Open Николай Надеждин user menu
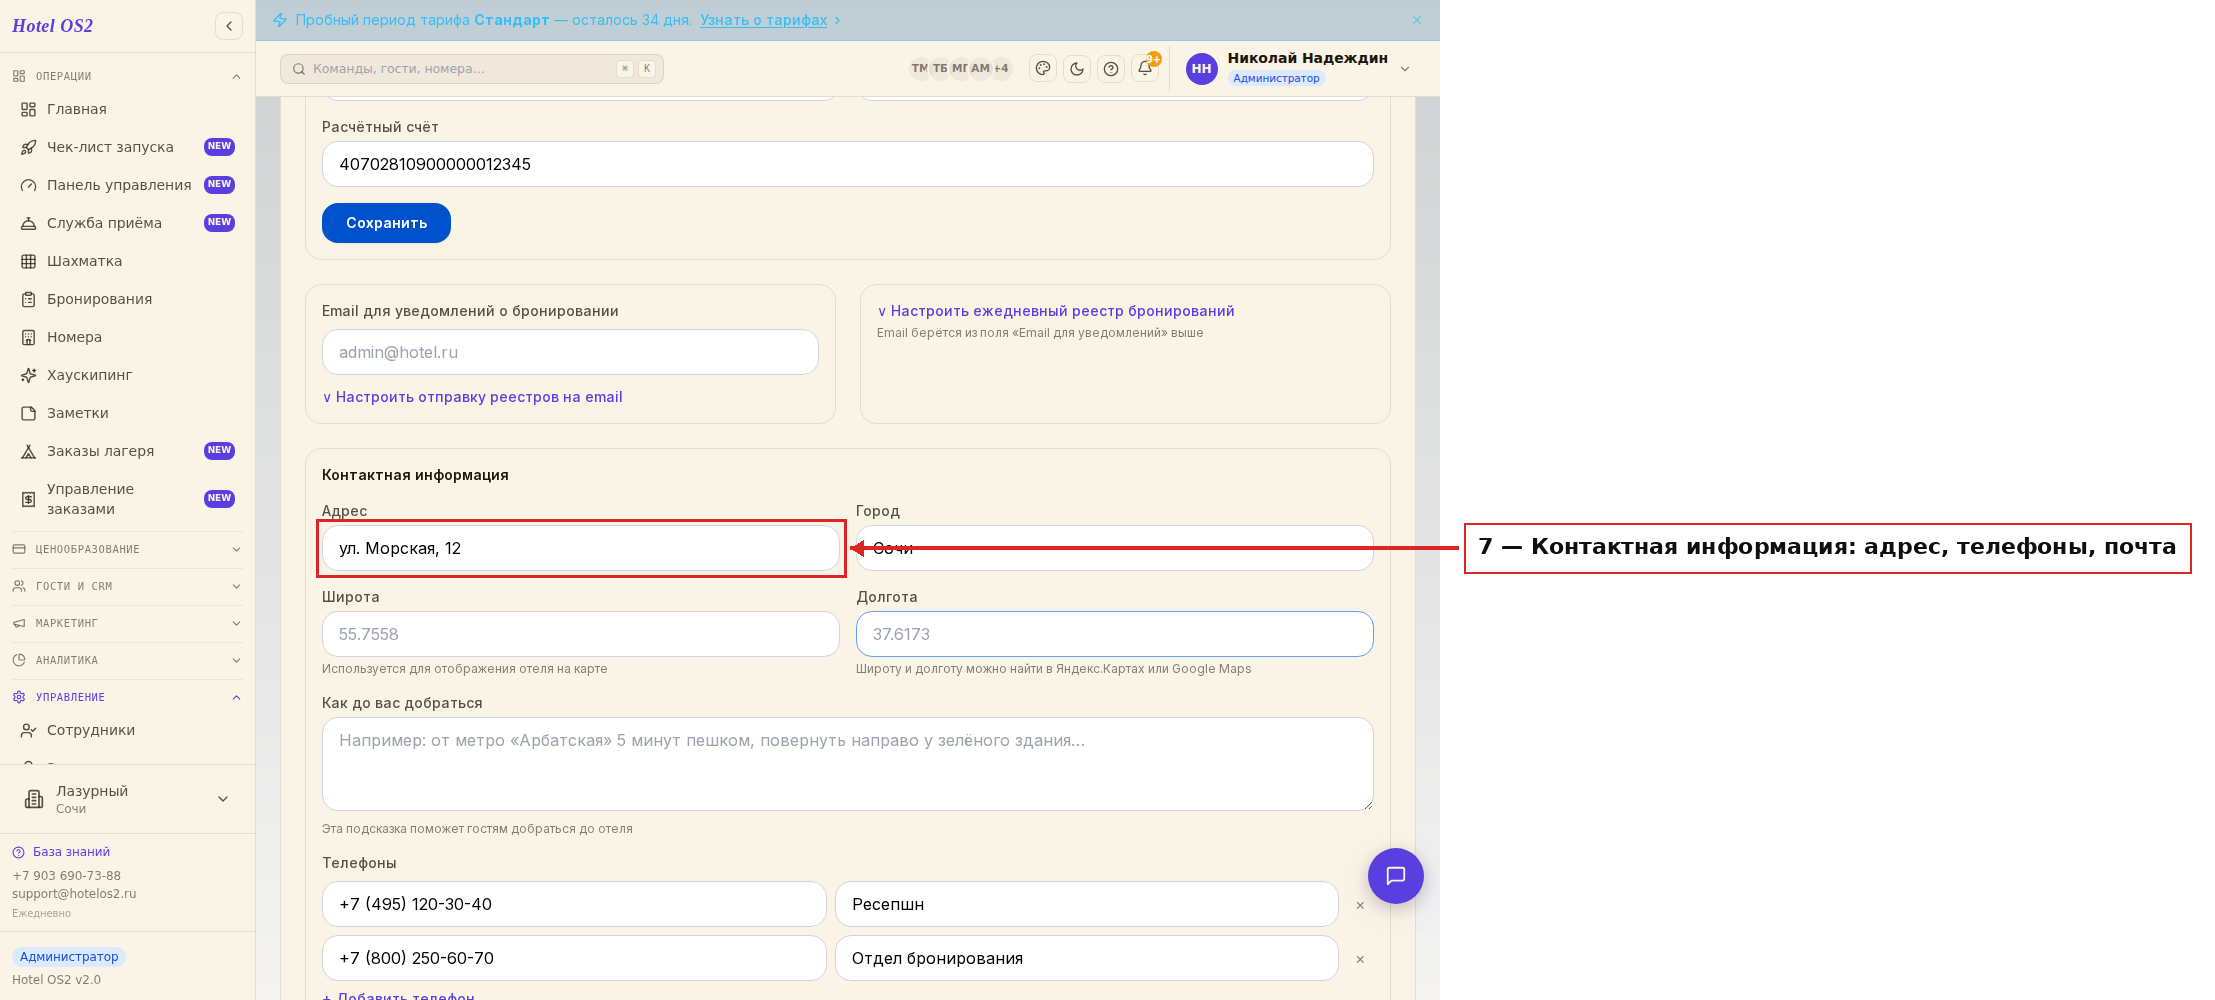Viewport: 2215px width, 1000px height. tap(1298, 69)
